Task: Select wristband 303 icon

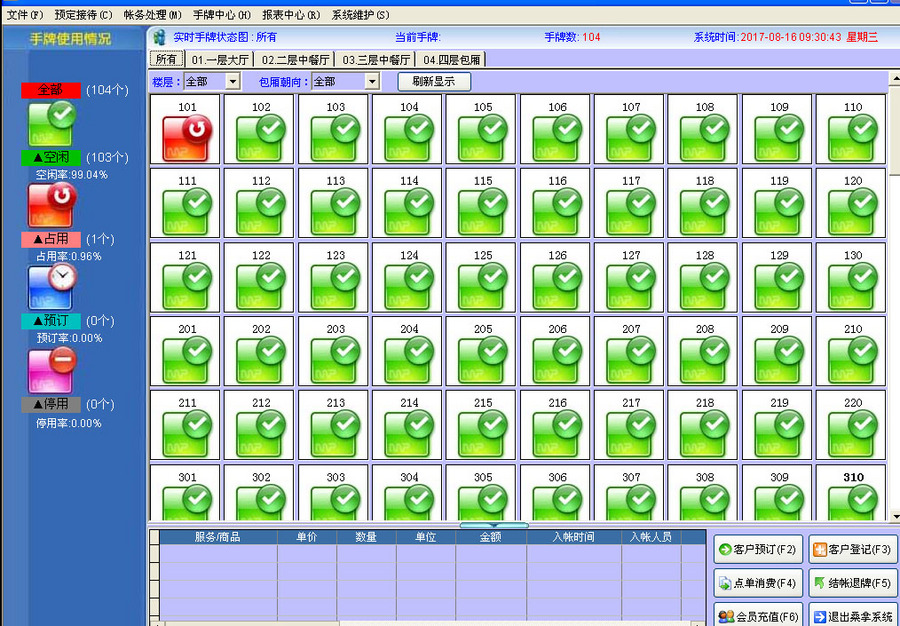Action: pyautogui.click(x=335, y=502)
